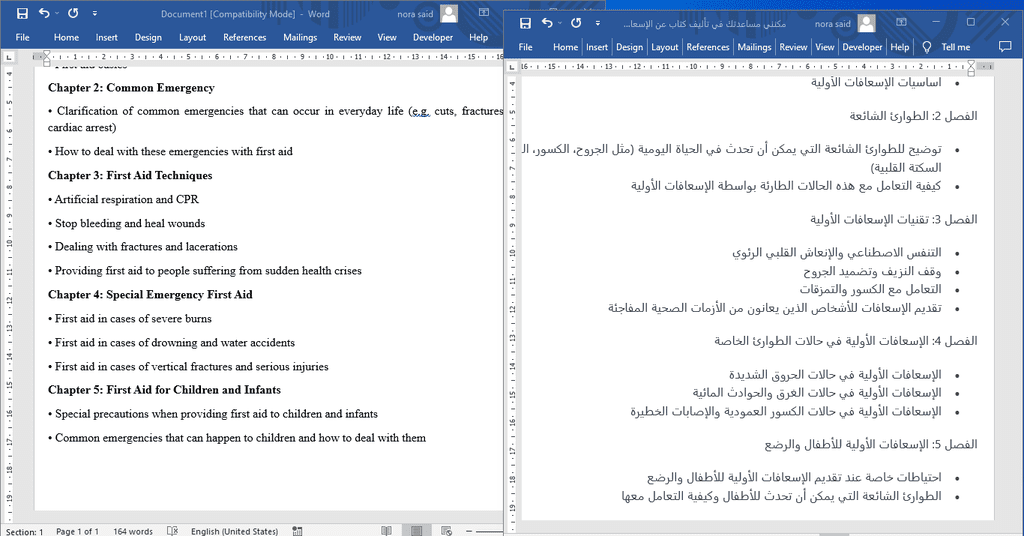Open Insert tab in Arabic document window
The image size is (1024, 536).
point(597,47)
